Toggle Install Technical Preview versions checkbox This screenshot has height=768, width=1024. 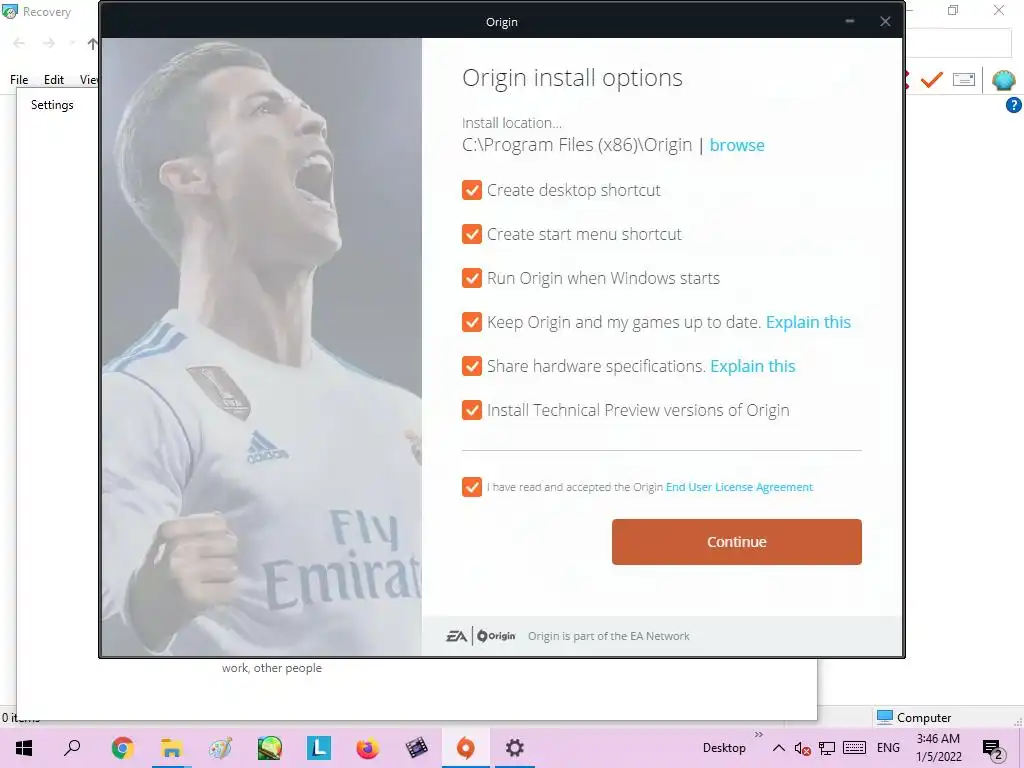point(472,410)
